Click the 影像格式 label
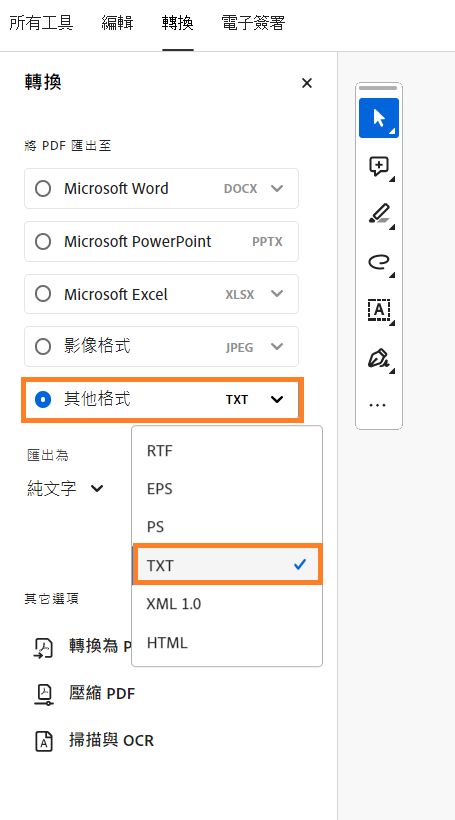The image size is (455, 820). coord(97,346)
